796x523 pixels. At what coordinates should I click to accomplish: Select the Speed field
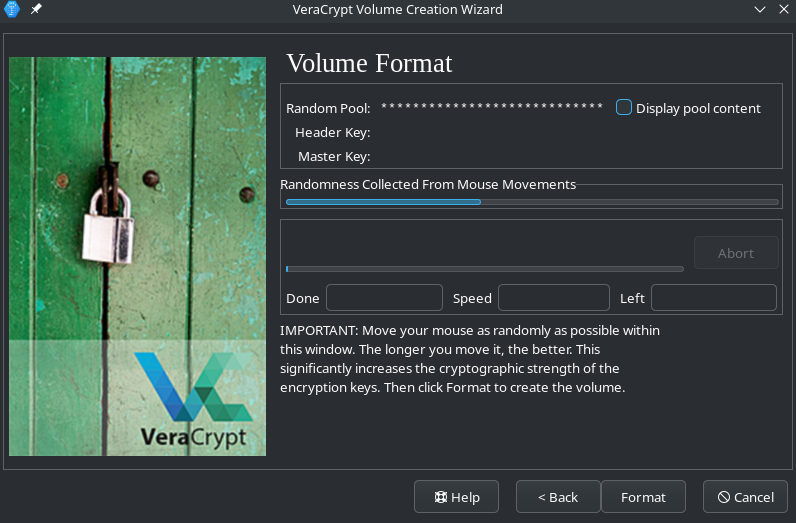tap(553, 298)
